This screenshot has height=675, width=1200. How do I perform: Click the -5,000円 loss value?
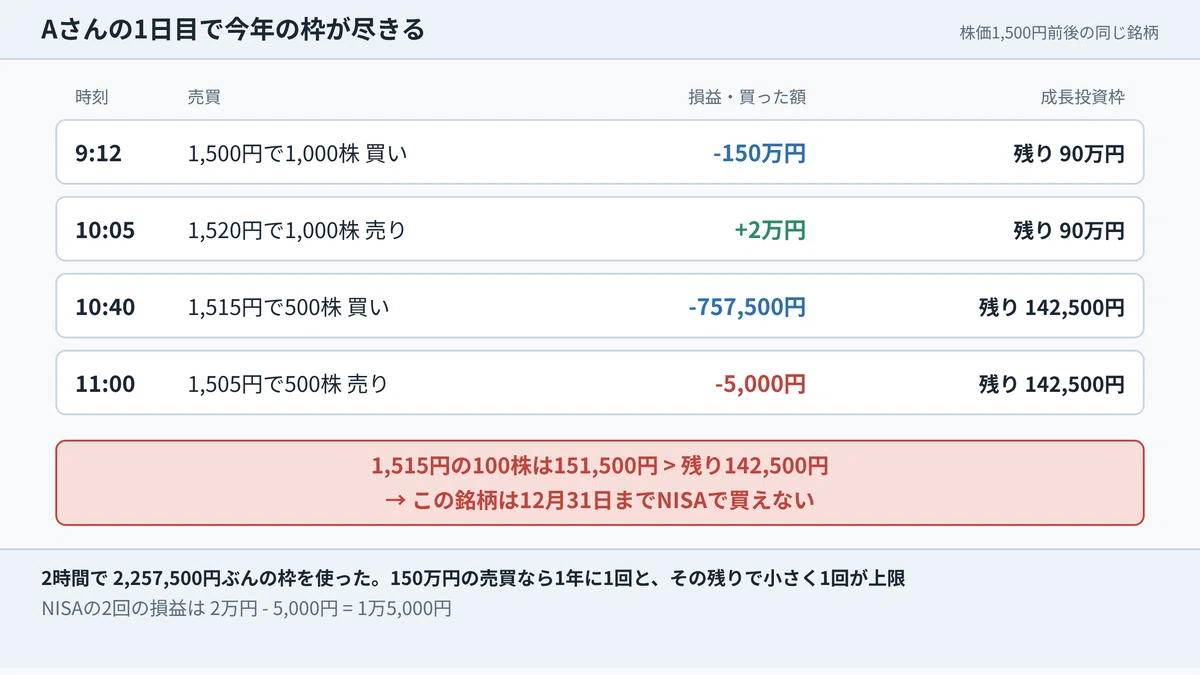point(760,384)
